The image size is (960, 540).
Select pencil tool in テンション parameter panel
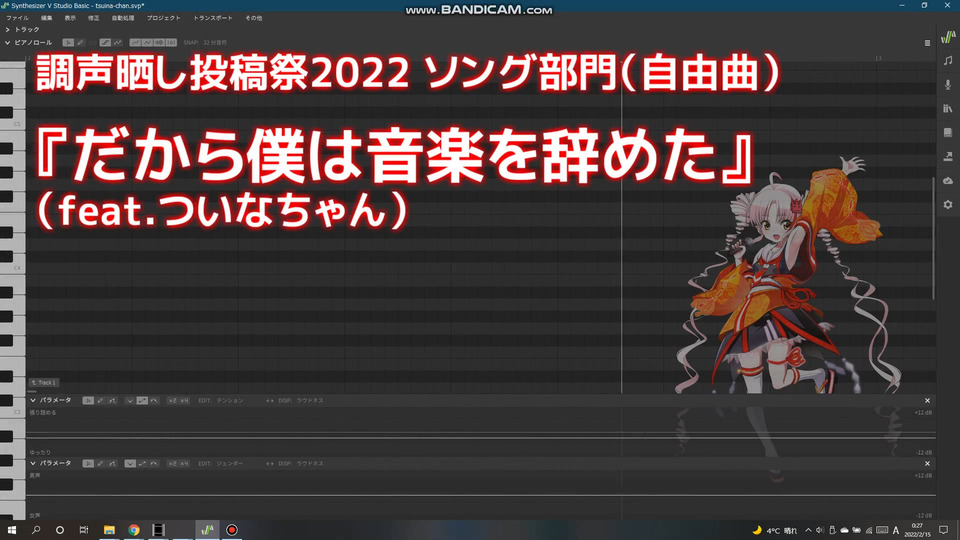point(100,400)
